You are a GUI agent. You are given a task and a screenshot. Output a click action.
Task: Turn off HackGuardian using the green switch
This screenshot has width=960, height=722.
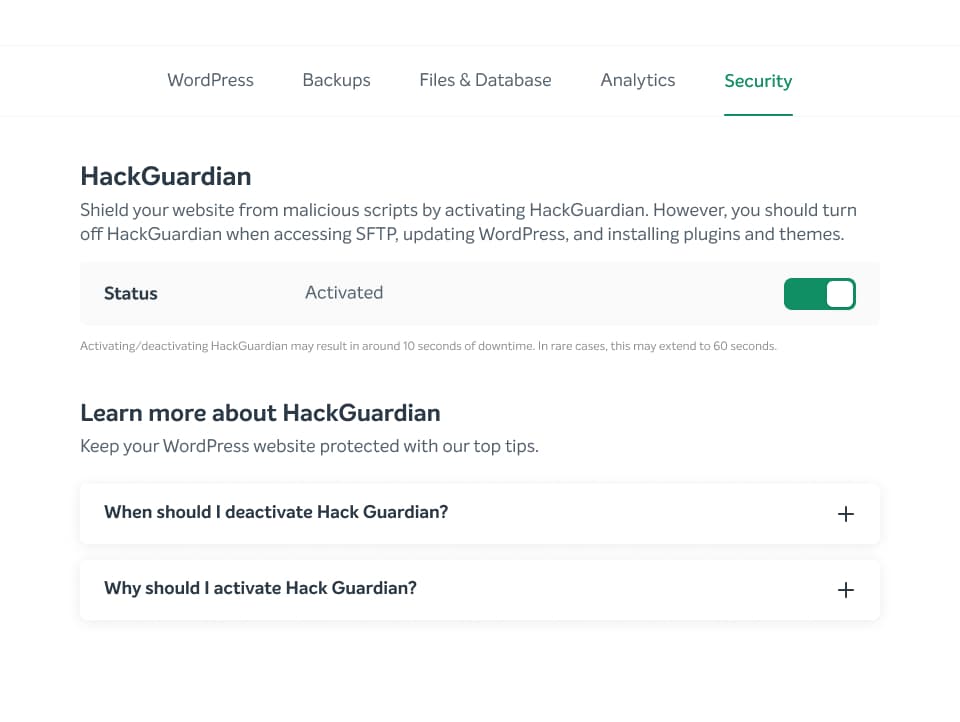pyautogui.click(x=820, y=294)
